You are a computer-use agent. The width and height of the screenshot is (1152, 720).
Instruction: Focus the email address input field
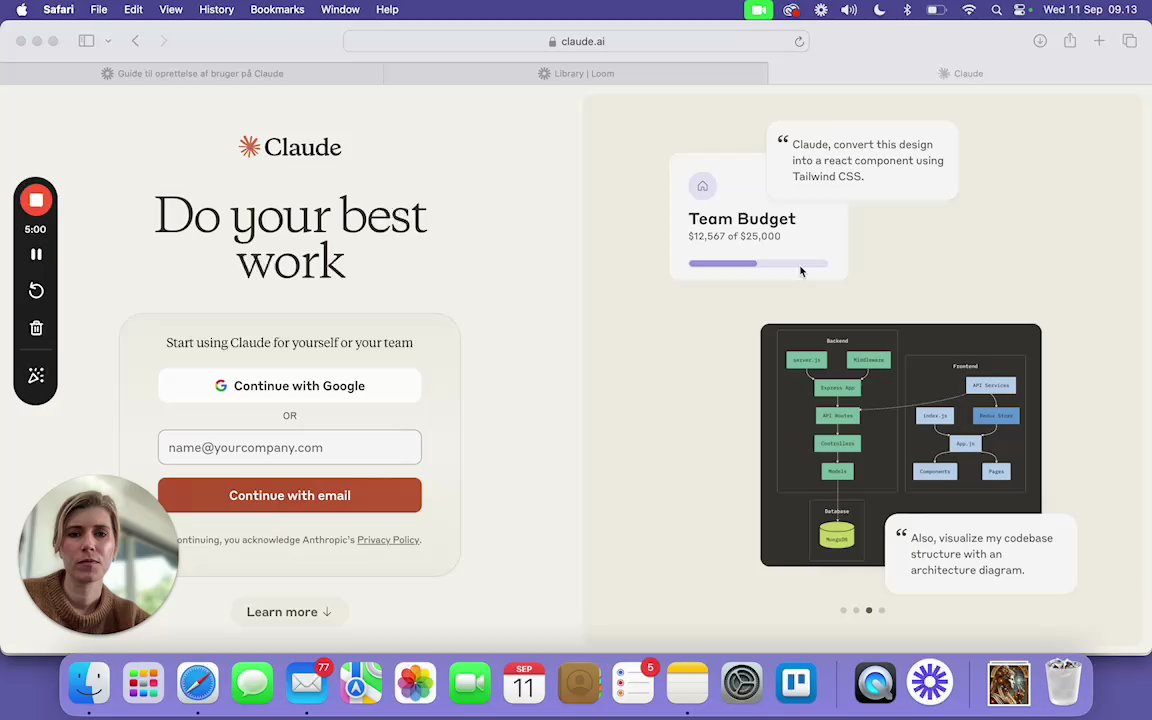289,447
